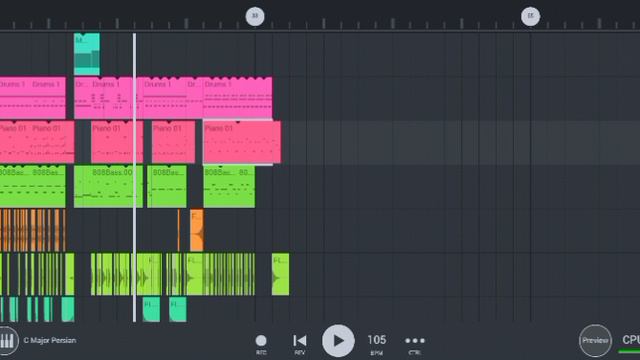The height and width of the screenshot is (360, 640).
Task: Select the wide orange clip labeled F
Action: (196, 230)
